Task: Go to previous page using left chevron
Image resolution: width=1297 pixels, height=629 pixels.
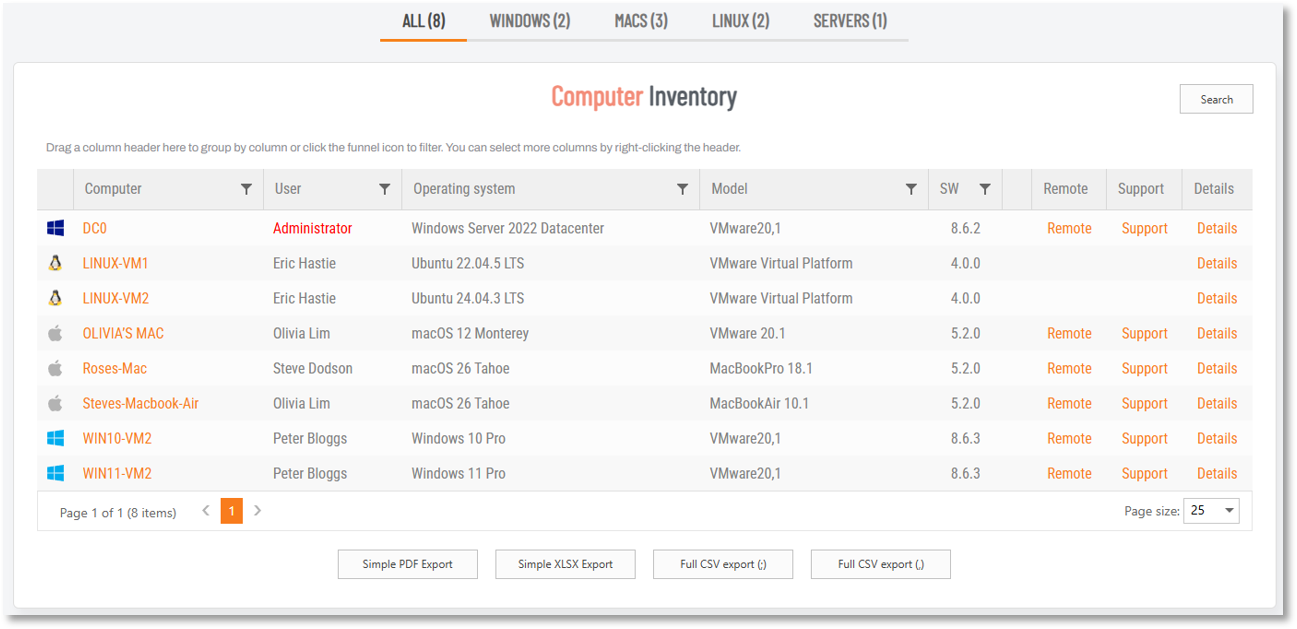Action: click(206, 511)
